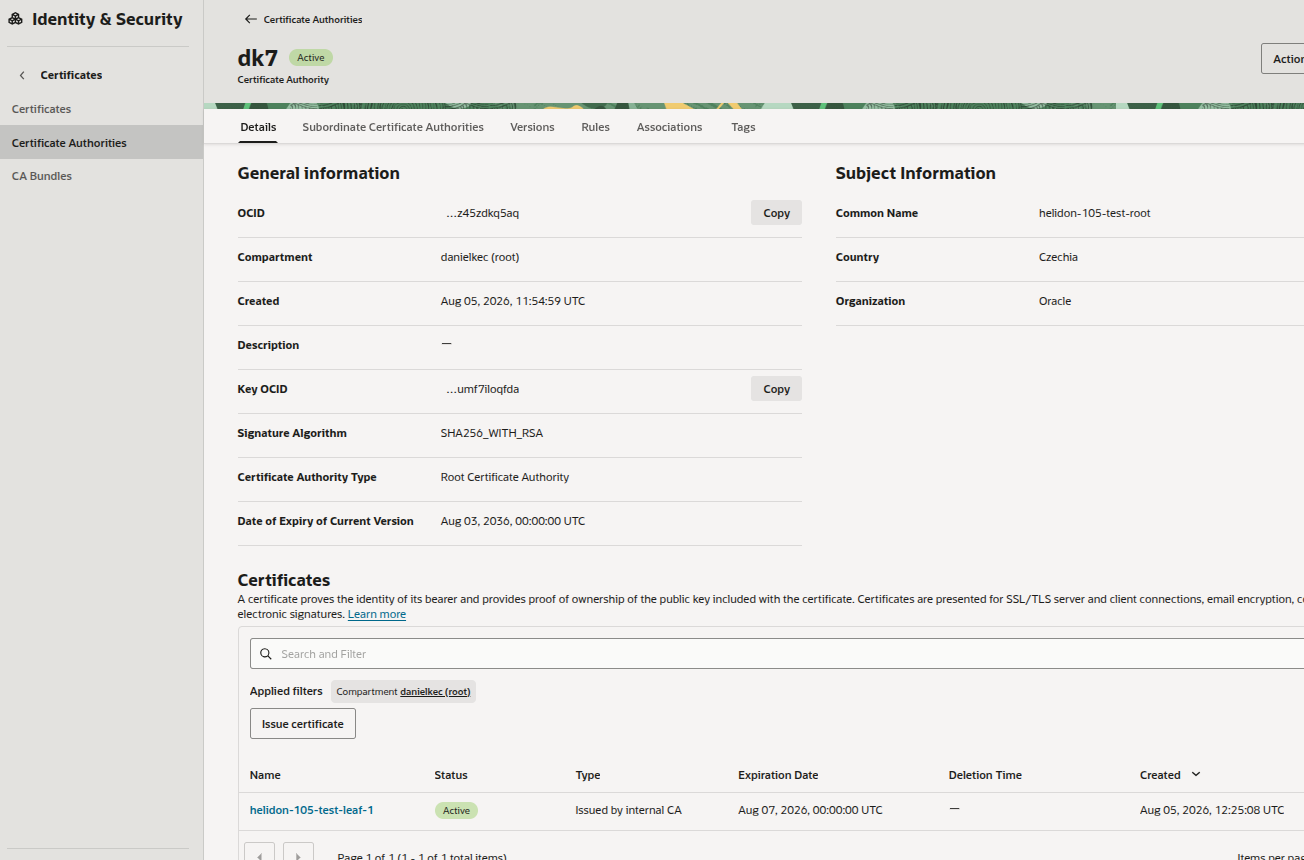Click the Issued by internal CA cell

[628, 810]
